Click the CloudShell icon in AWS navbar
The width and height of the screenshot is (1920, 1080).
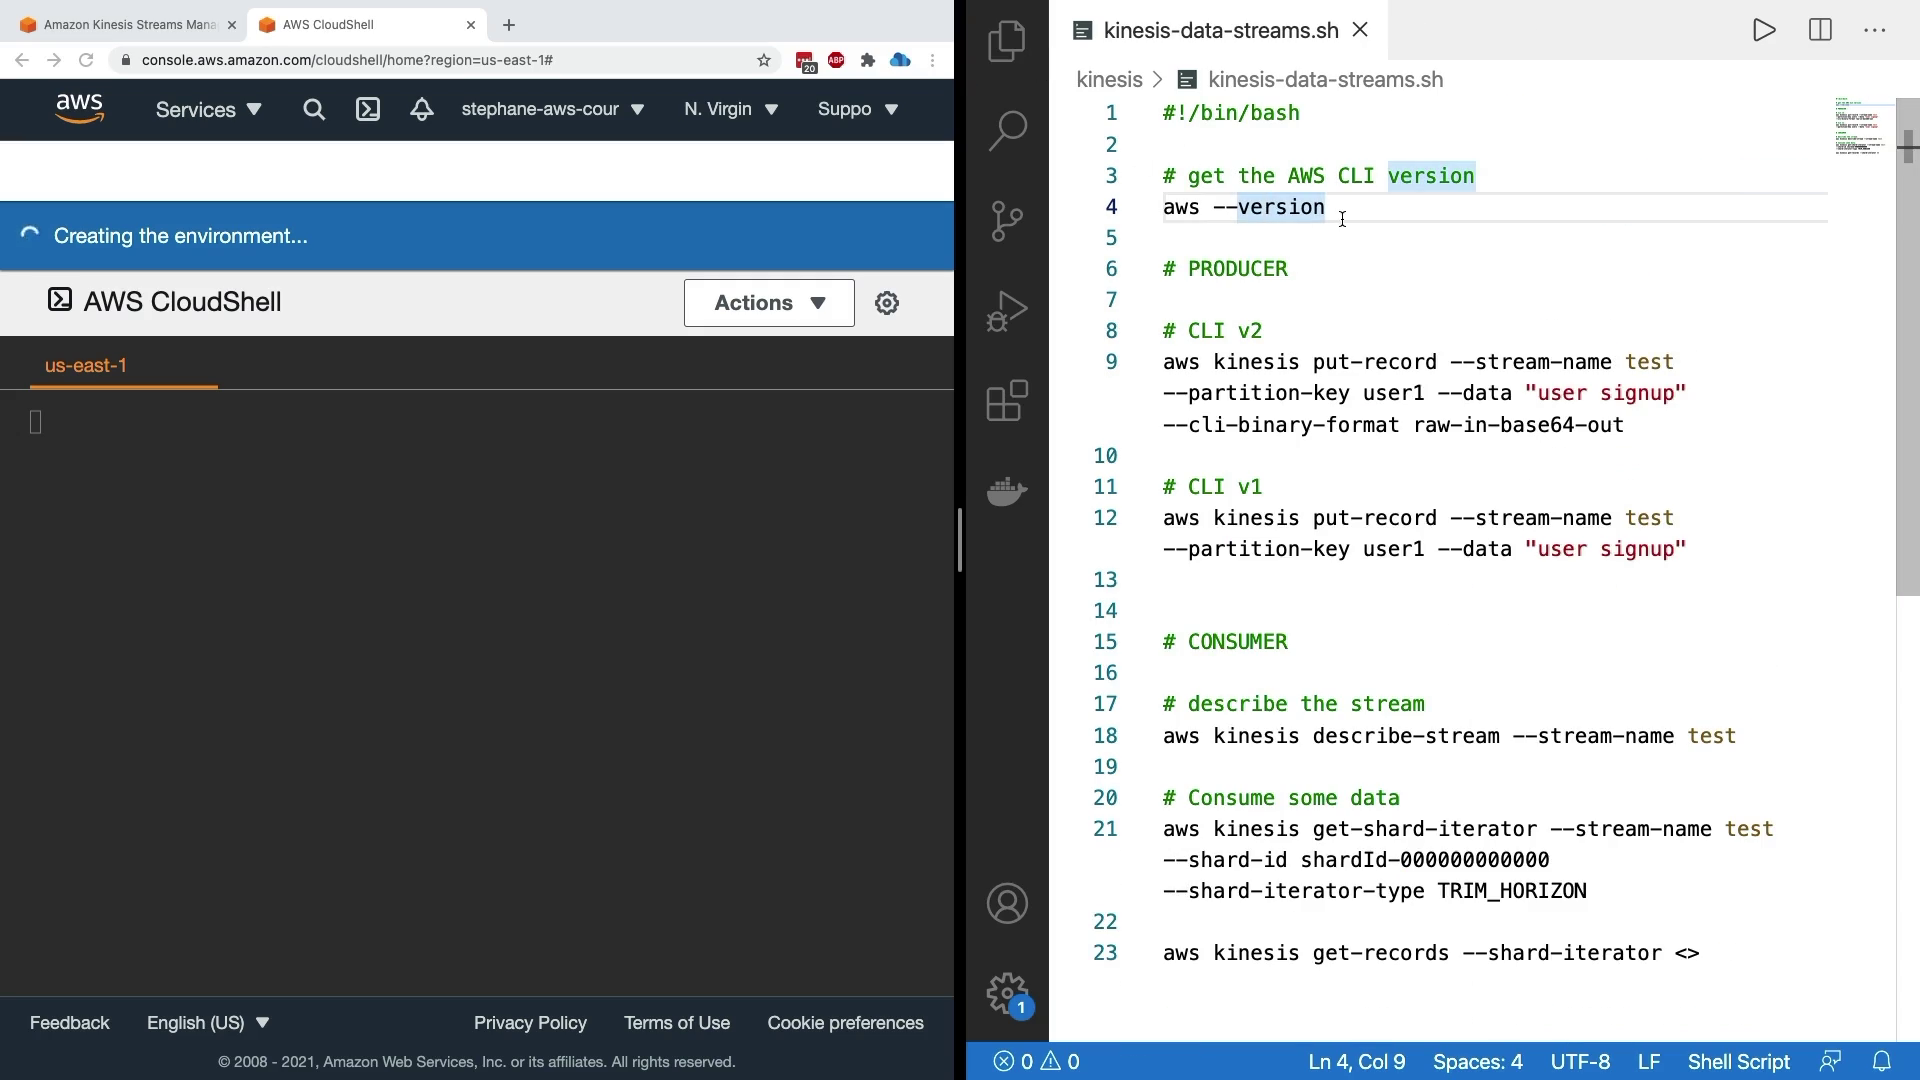[x=368, y=109]
